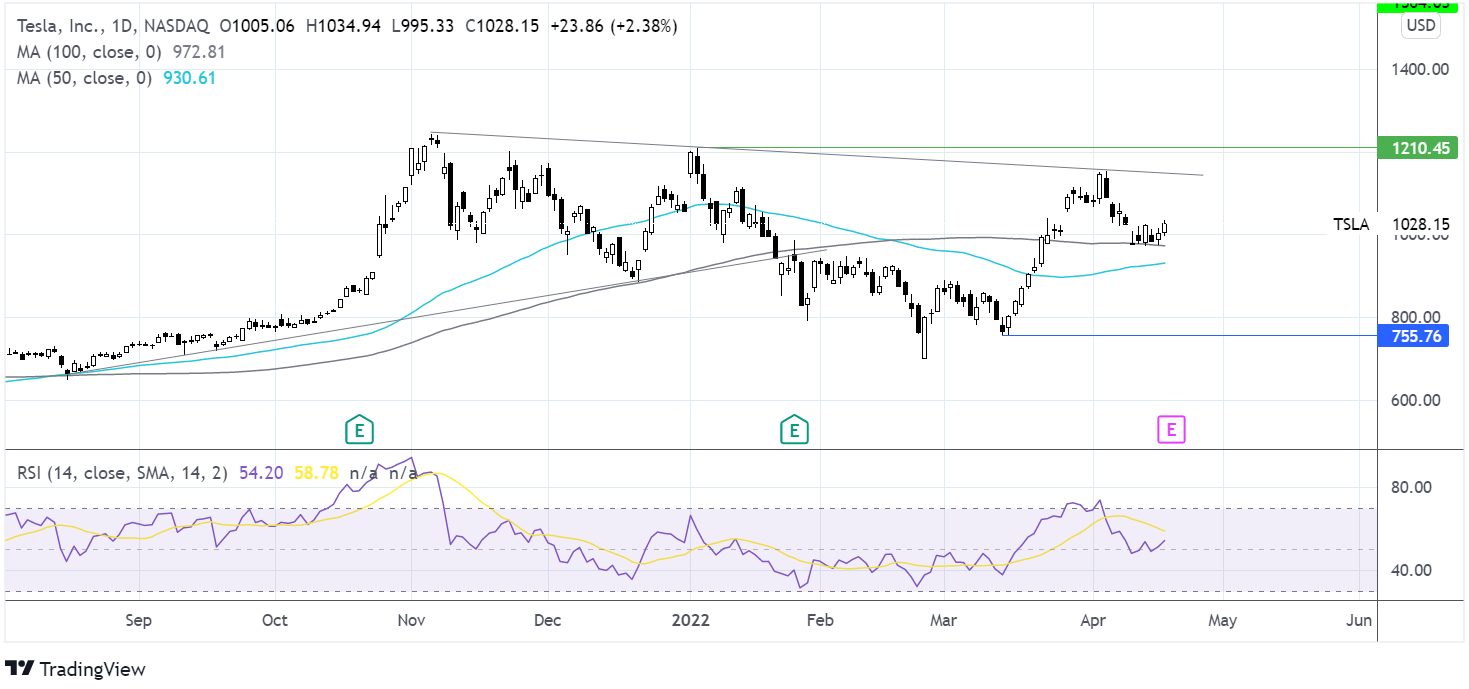Open the purple upcoming earnings E marker
The width and height of the screenshot is (1469, 689).
click(x=1171, y=430)
